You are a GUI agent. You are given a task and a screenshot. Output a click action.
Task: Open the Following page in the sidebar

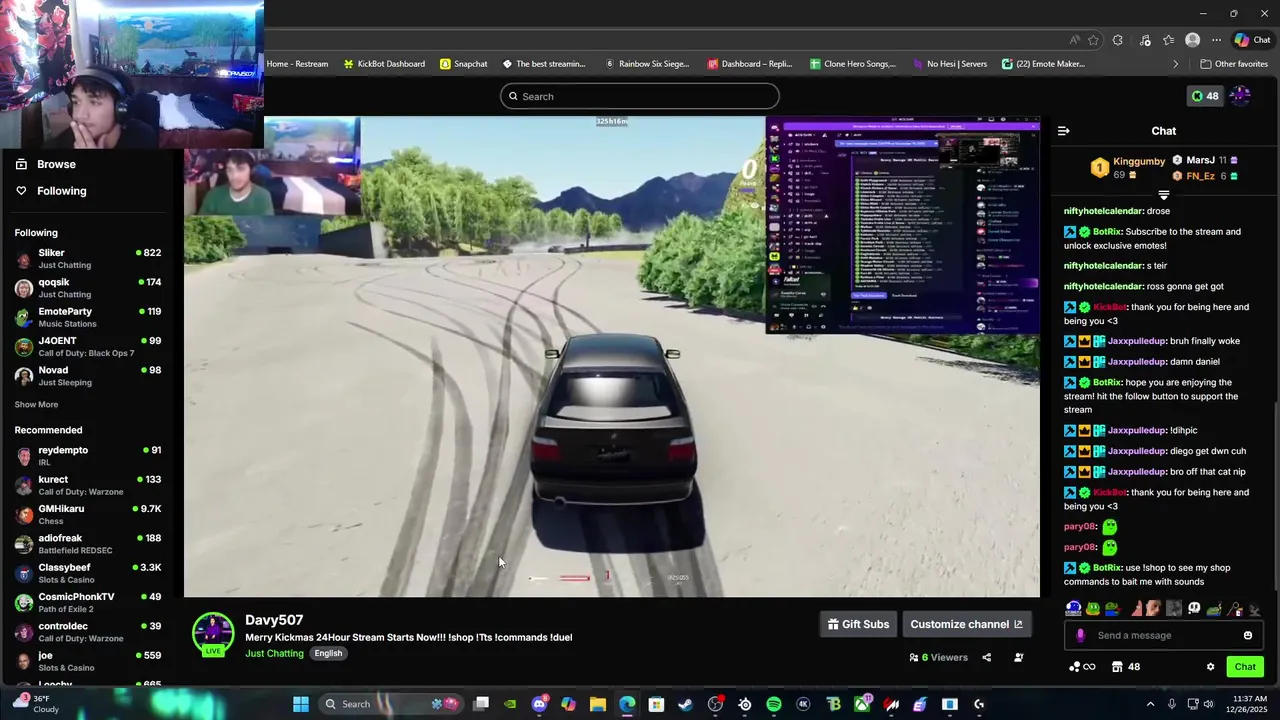(x=51, y=191)
